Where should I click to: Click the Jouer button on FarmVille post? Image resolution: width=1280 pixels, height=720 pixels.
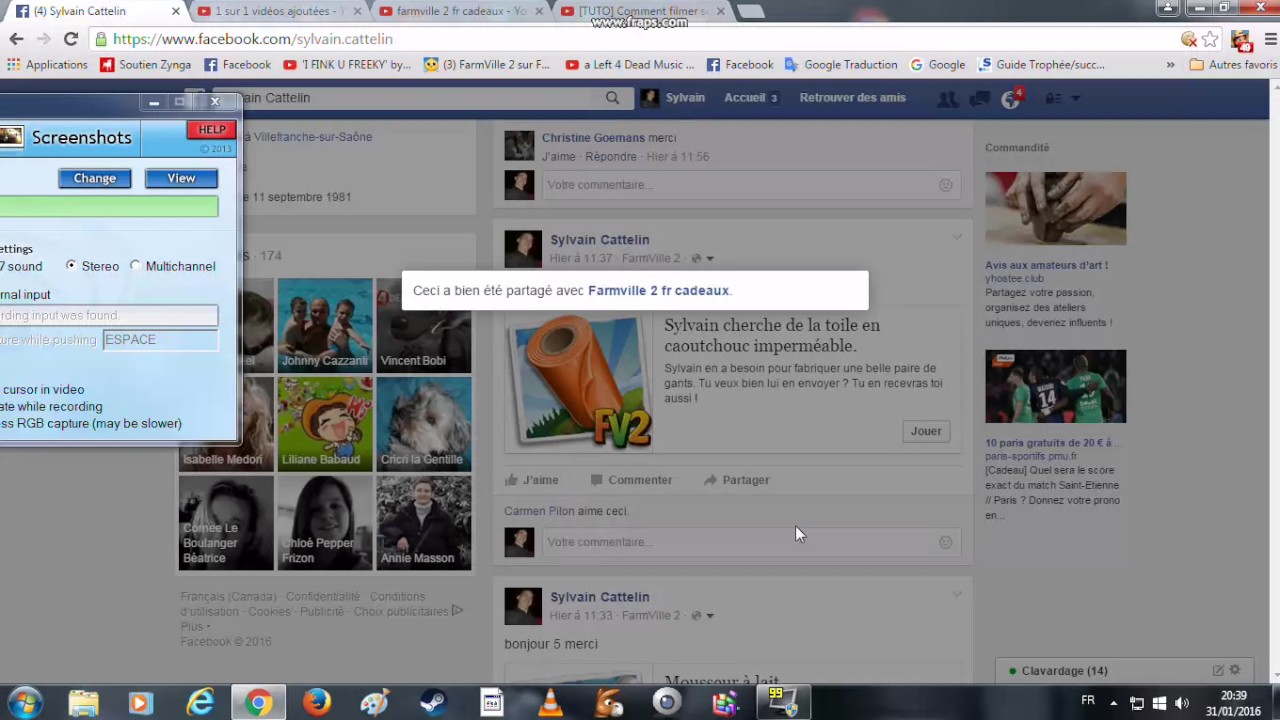[x=926, y=431]
